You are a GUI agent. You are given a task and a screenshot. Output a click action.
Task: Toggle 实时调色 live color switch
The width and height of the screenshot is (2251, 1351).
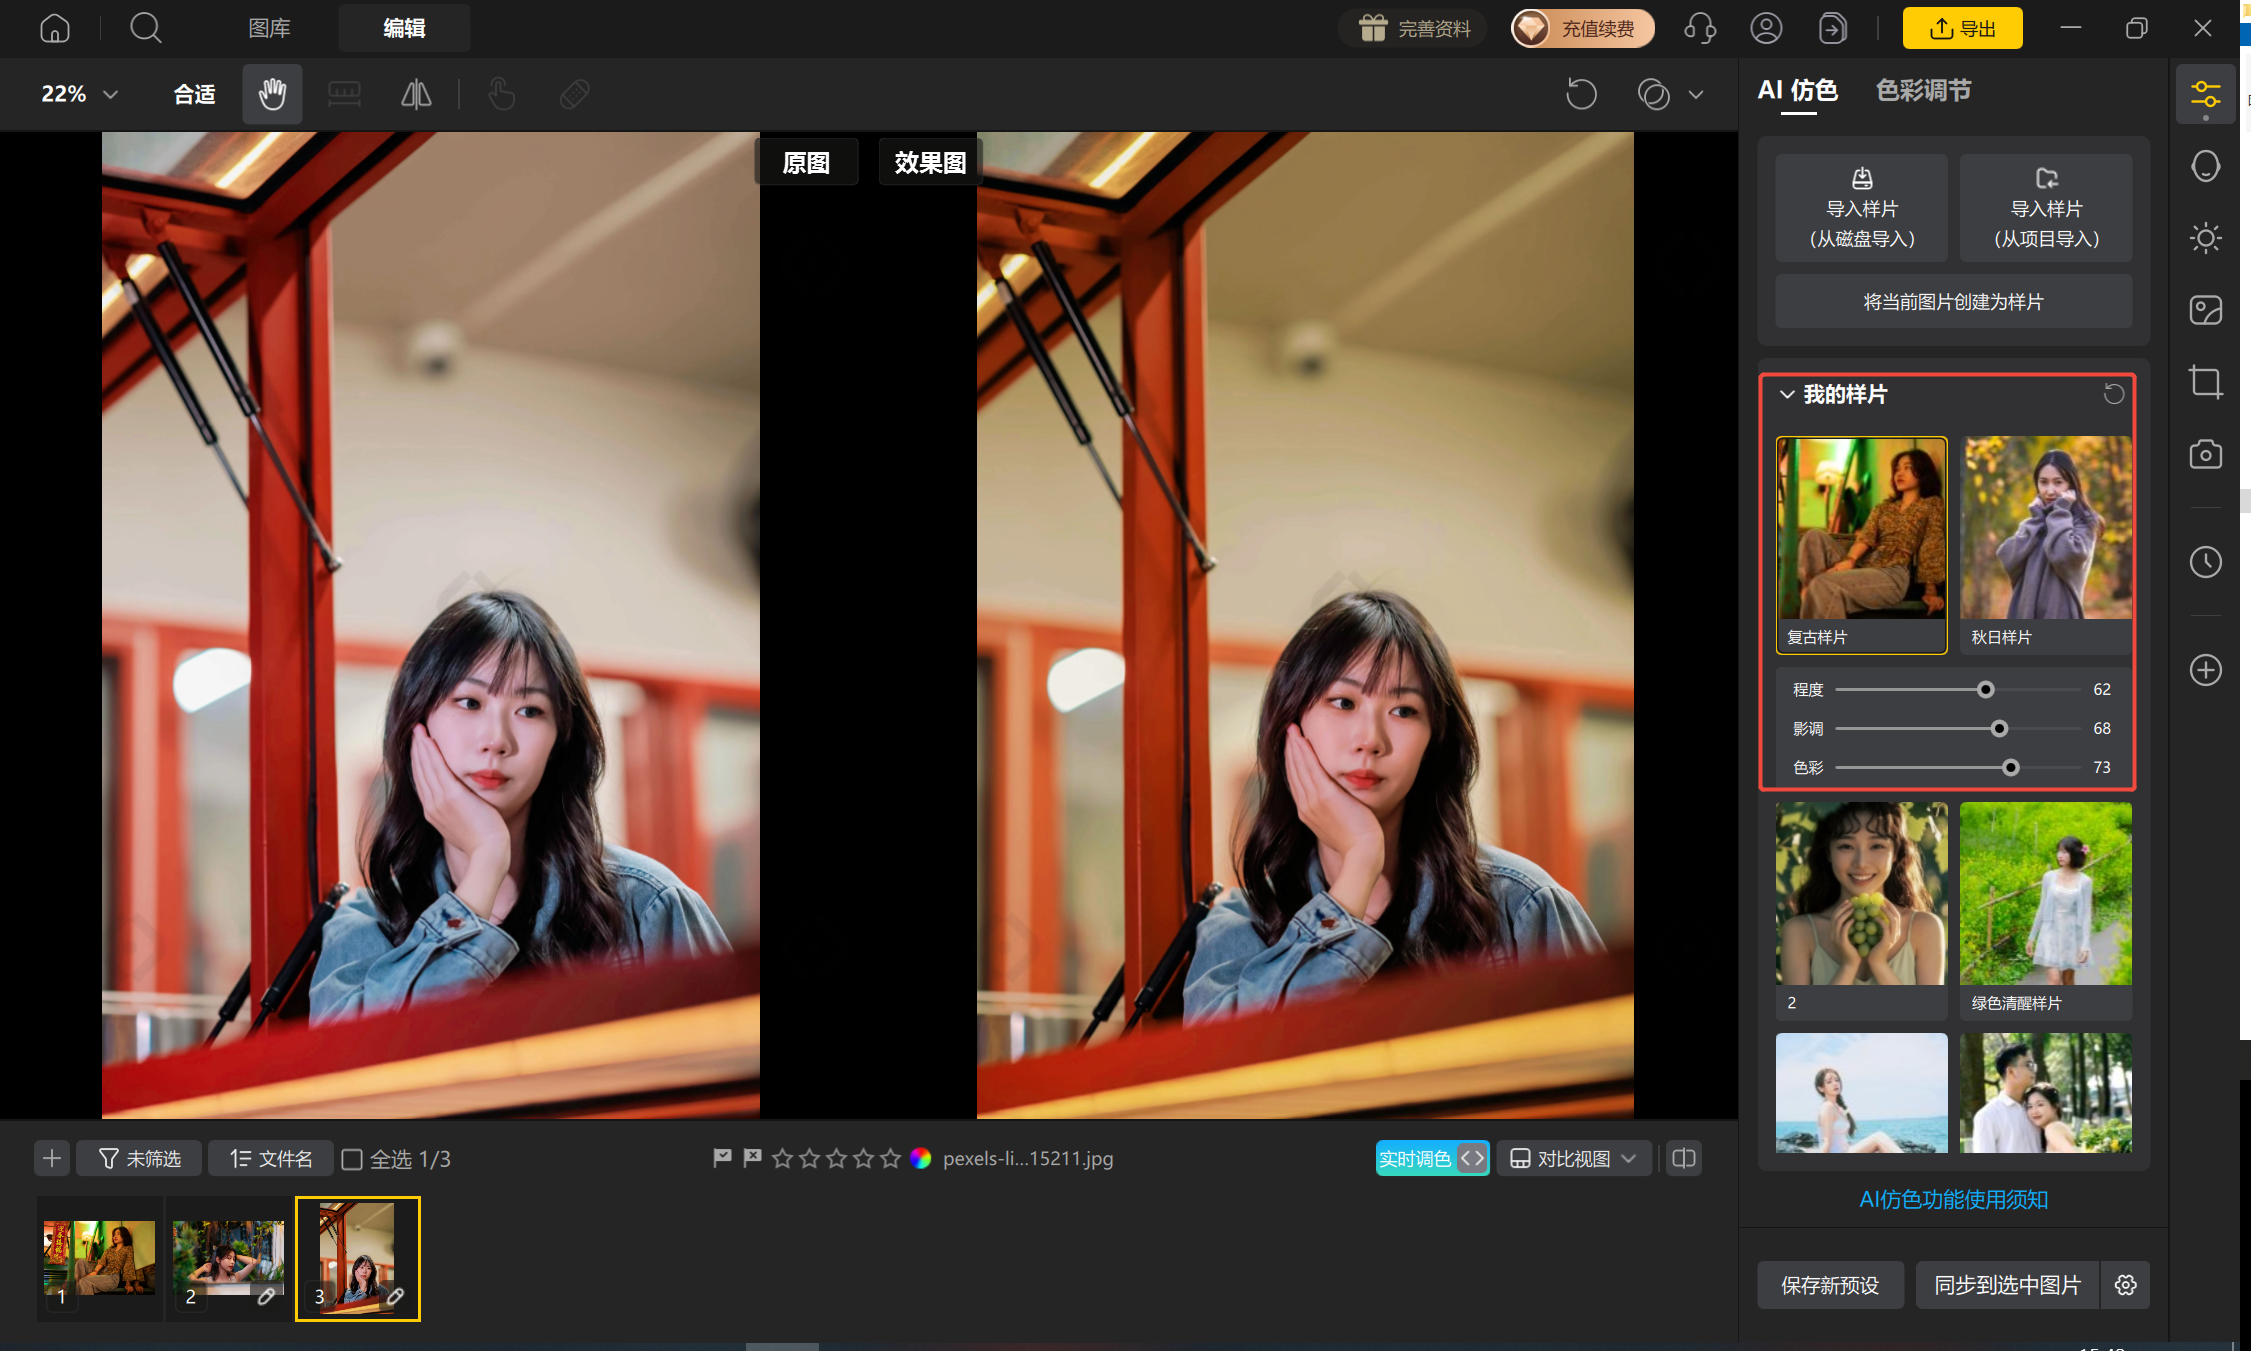coord(1432,1158)
